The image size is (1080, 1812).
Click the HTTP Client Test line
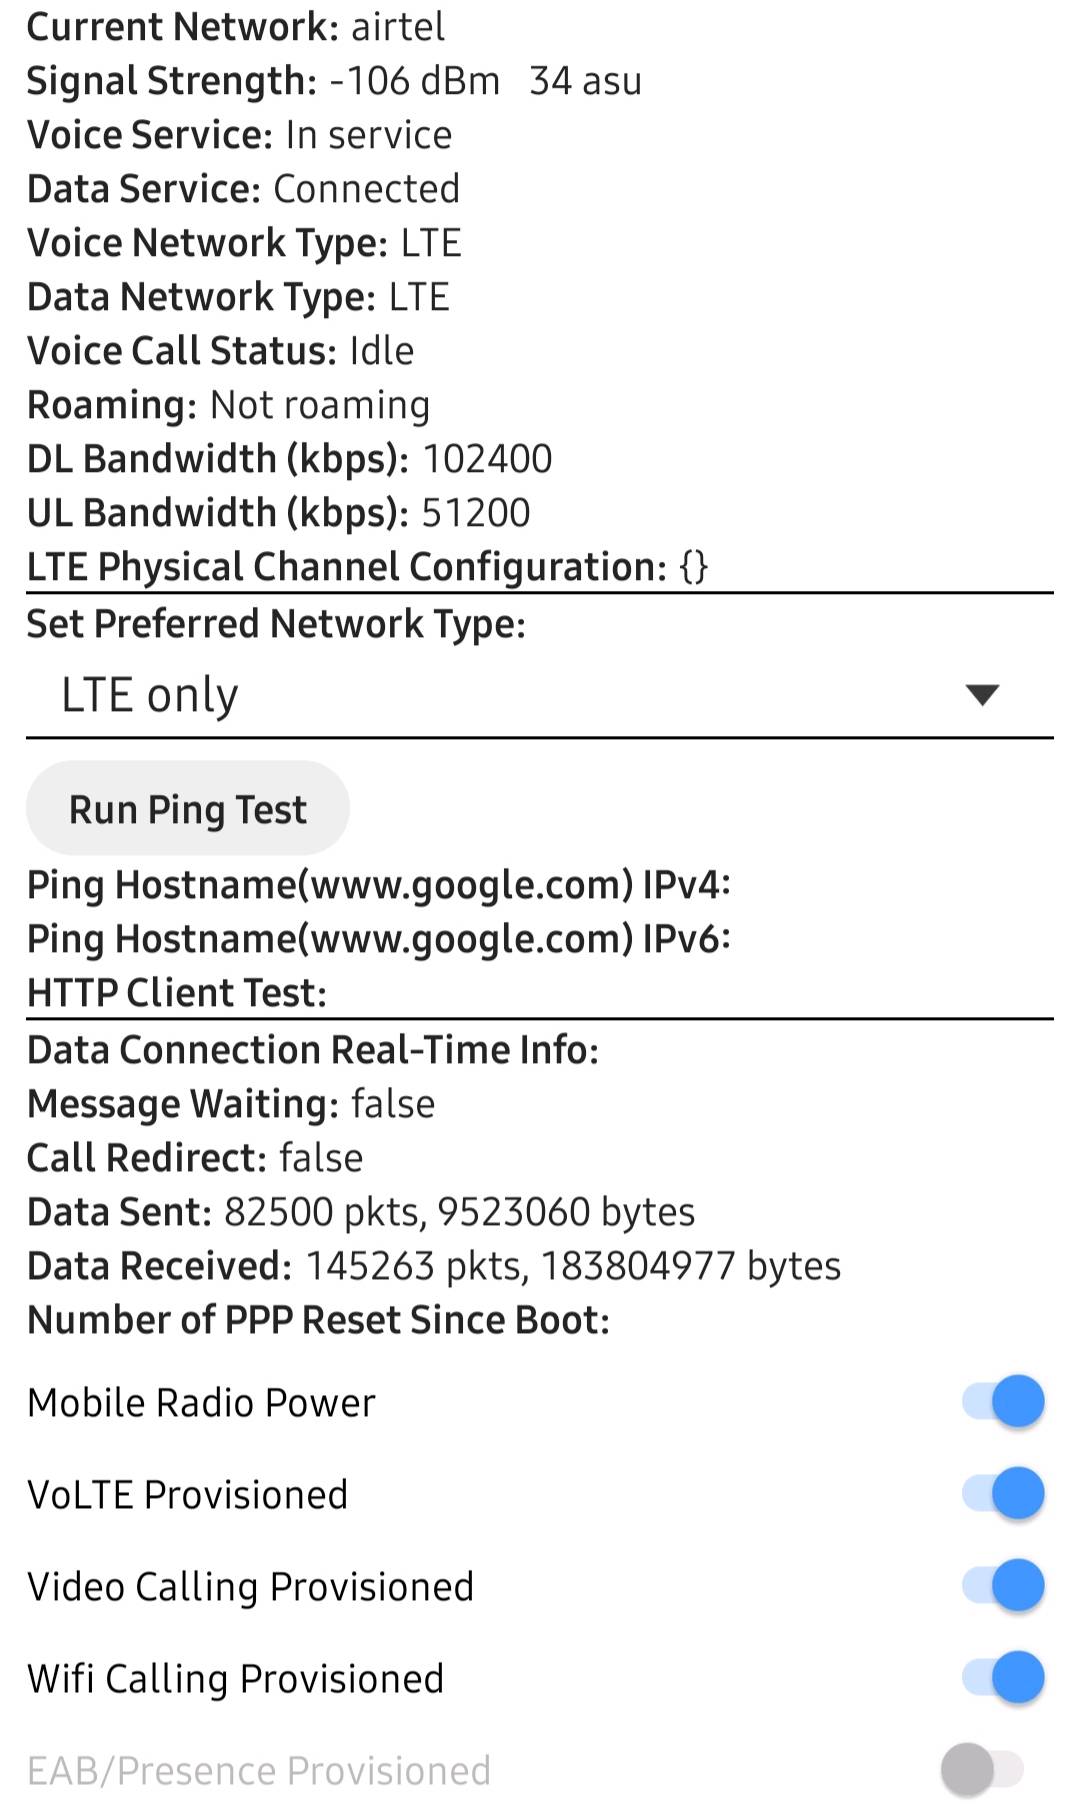pyautogui.click(x=177, y=993)
